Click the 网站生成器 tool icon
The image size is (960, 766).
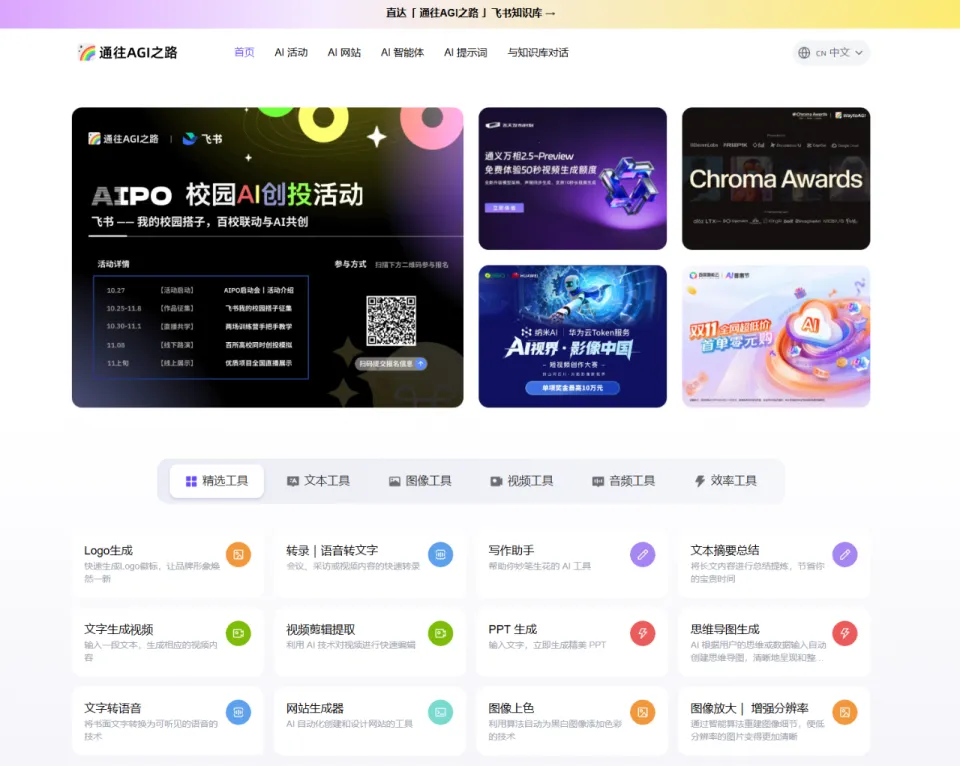441,712
